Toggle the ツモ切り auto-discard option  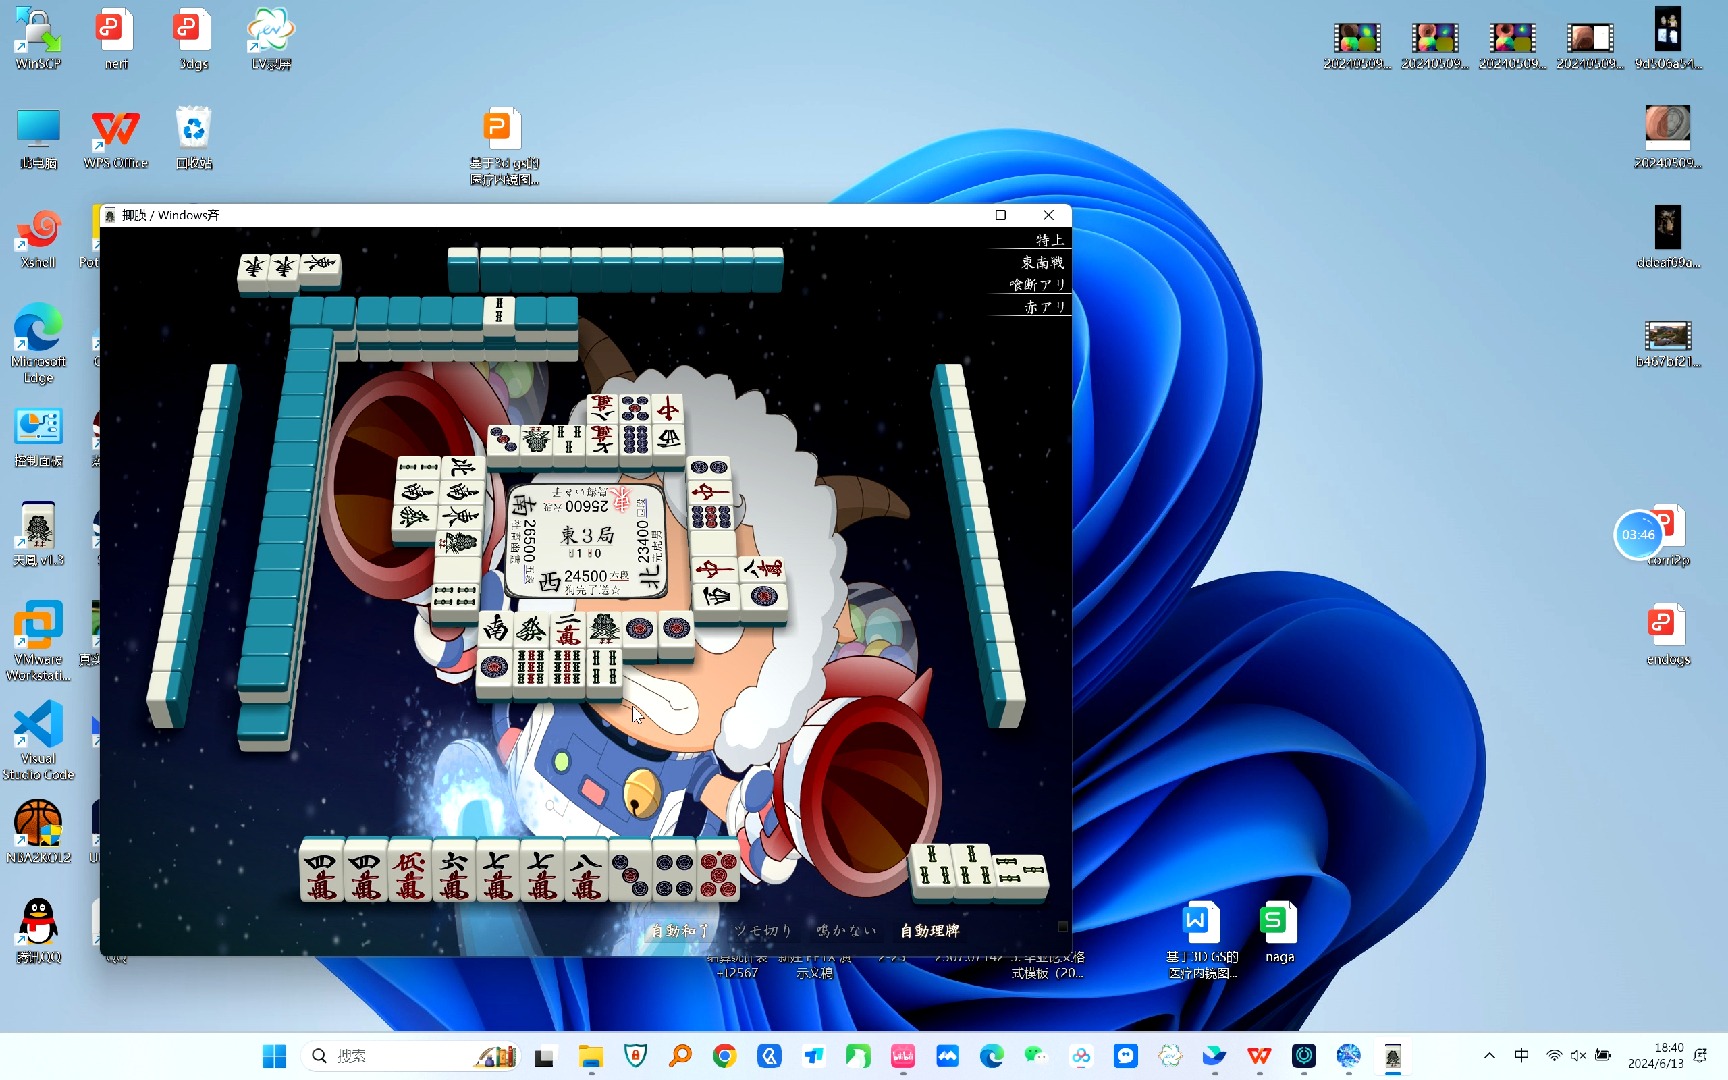coord(763,930)
